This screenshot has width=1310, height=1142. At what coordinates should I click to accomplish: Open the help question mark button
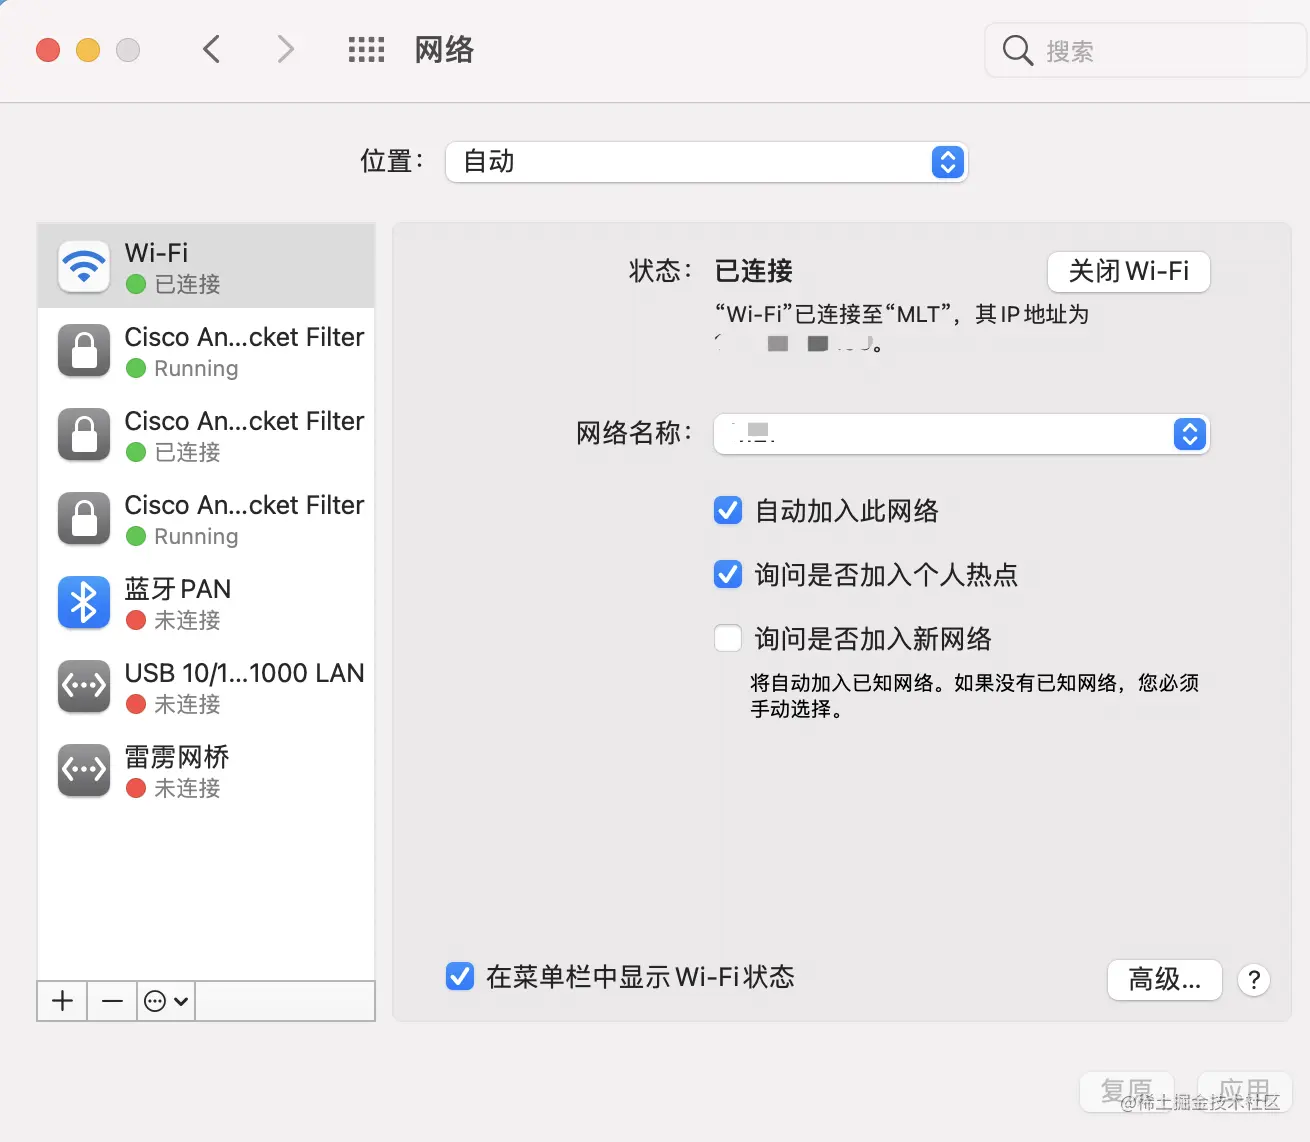[x=1254, y=980]
